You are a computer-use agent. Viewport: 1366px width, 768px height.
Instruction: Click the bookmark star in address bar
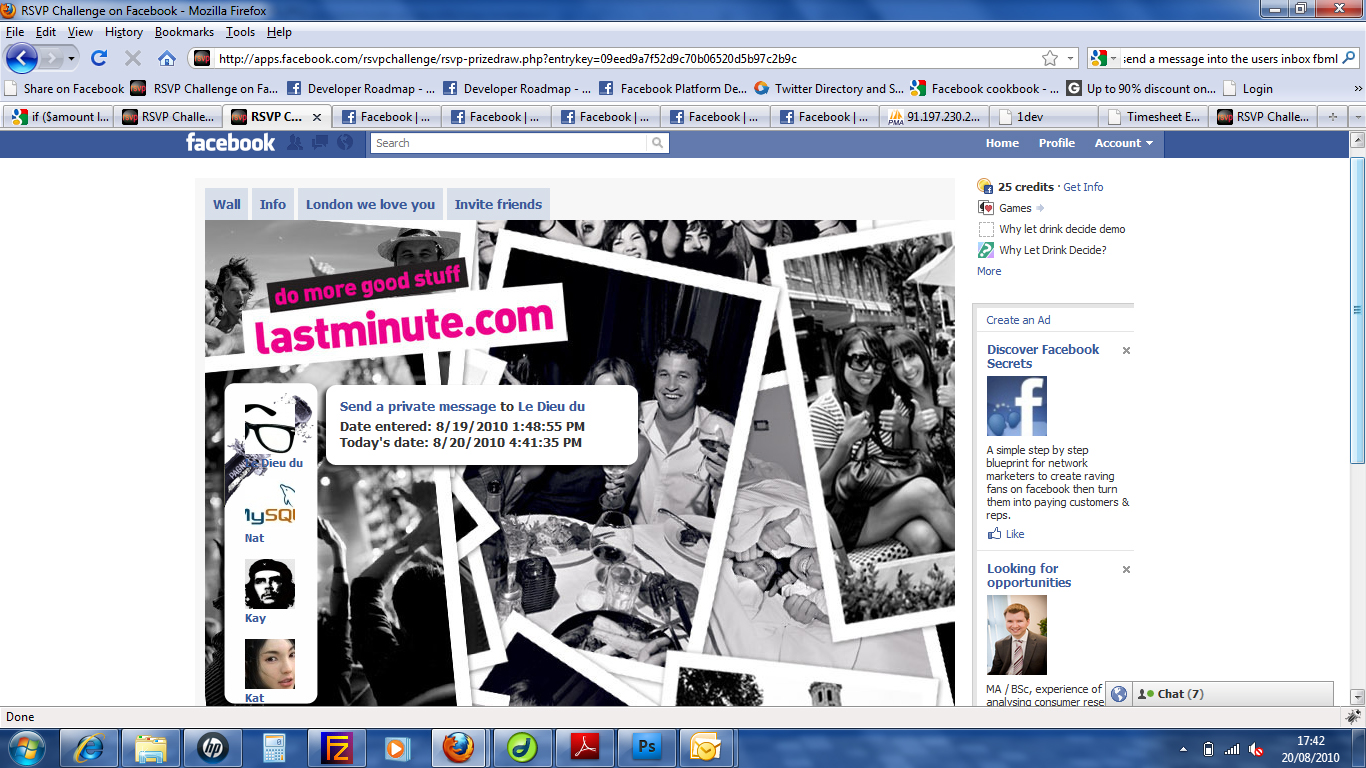[x=1050, y=58]
